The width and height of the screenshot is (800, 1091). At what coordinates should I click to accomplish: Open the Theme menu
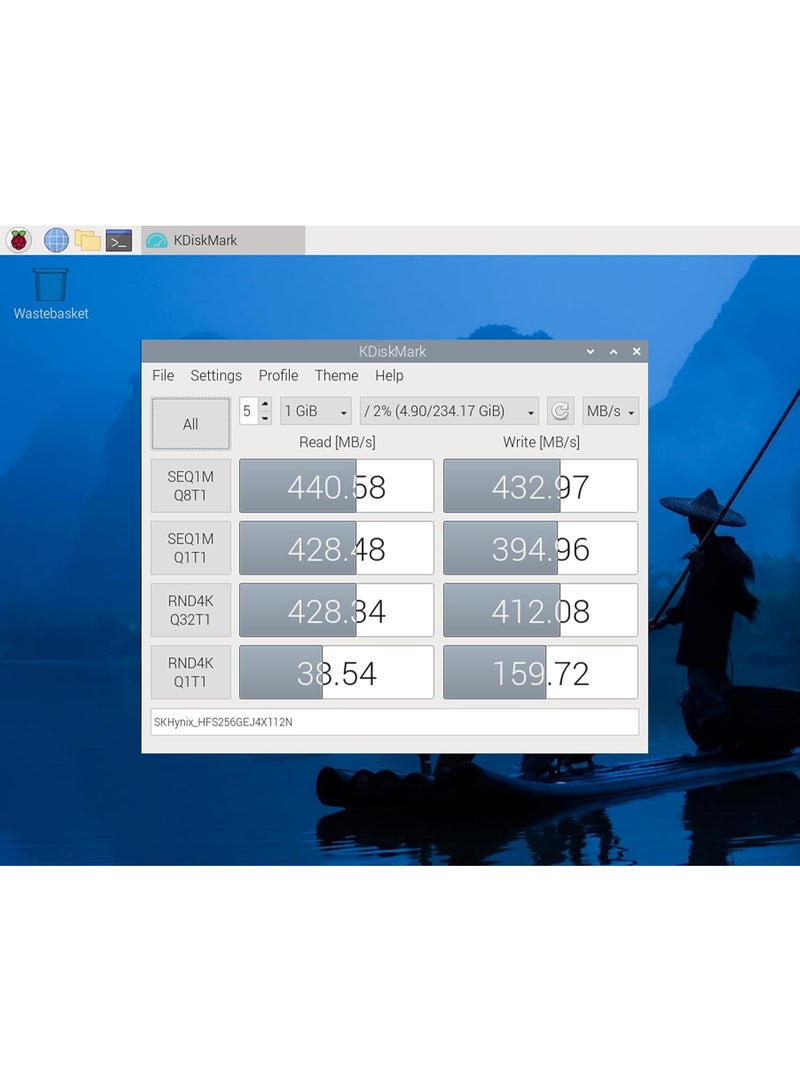point(335,376)
